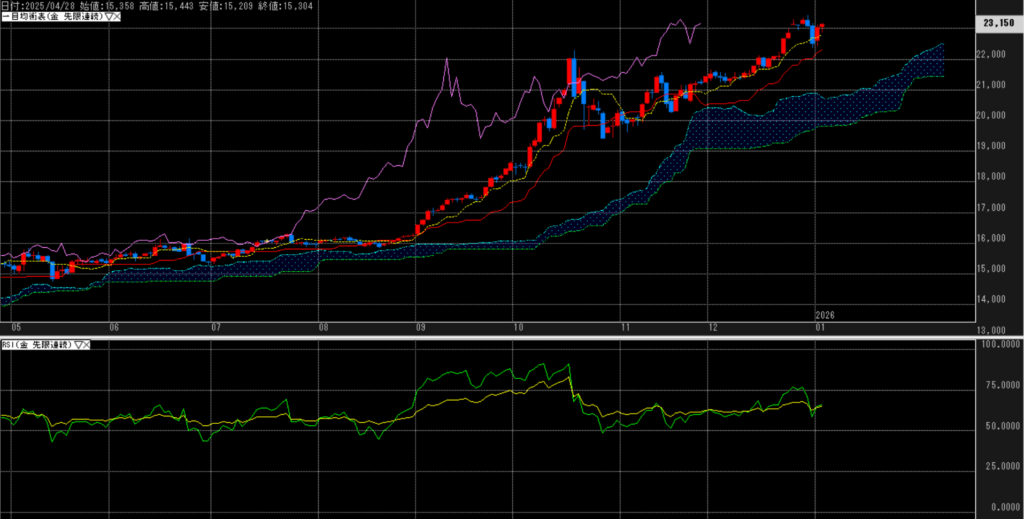Click the RSI(金 先限連続) panel title label
This screenshot has height=519, width=1024.
[x=35, y=344]
